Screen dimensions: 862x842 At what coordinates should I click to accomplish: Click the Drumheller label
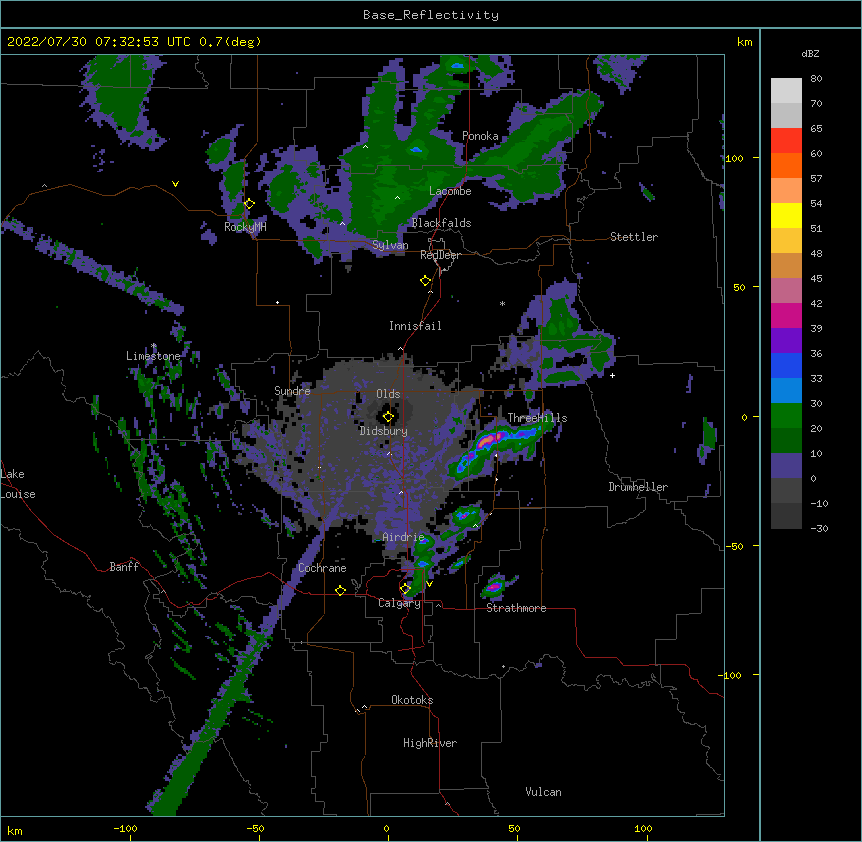638,487
